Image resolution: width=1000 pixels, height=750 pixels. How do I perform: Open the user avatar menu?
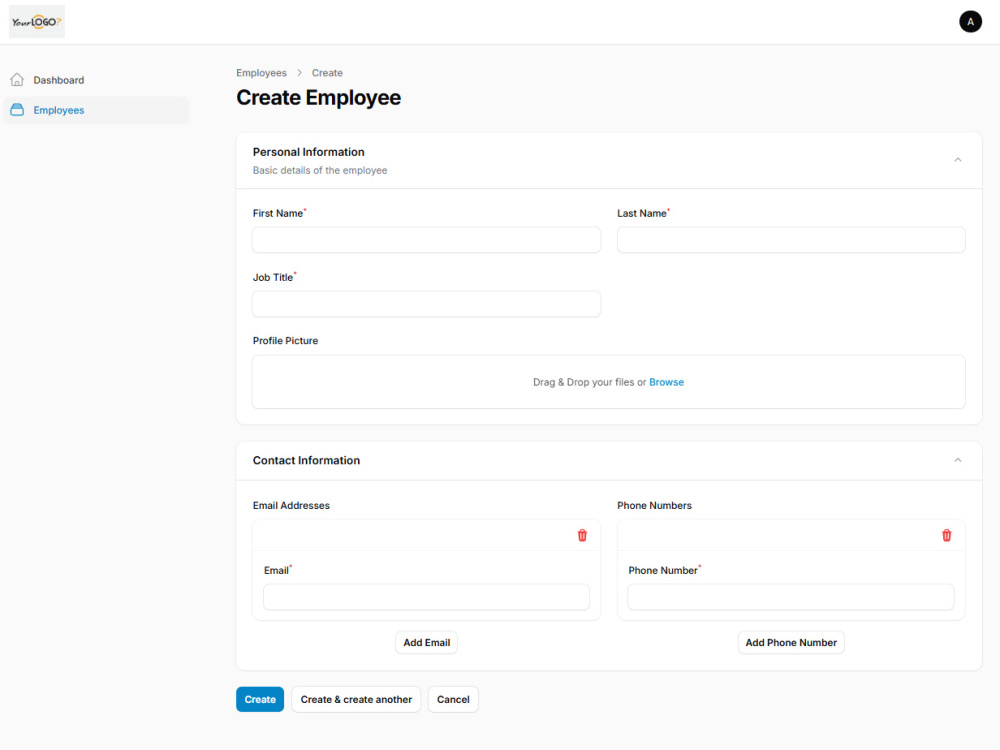(970, 22)
